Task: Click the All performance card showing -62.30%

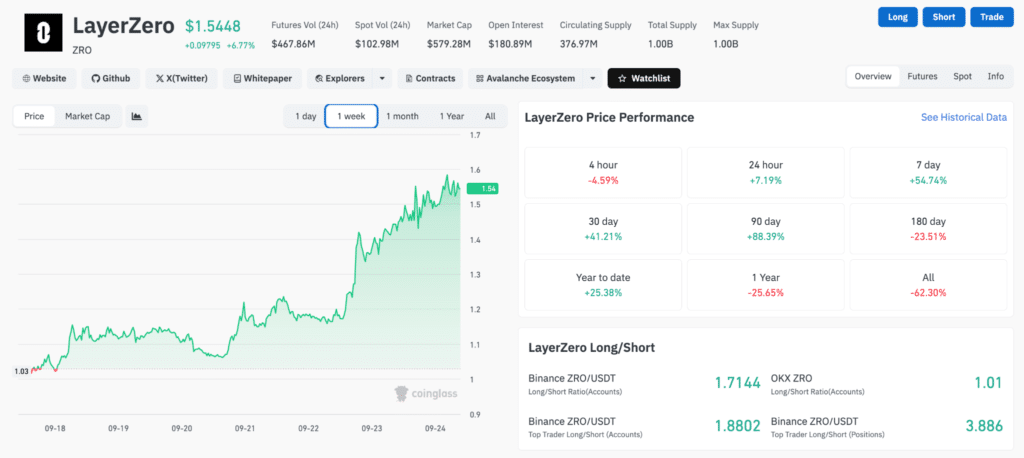Action: point(928,285)
